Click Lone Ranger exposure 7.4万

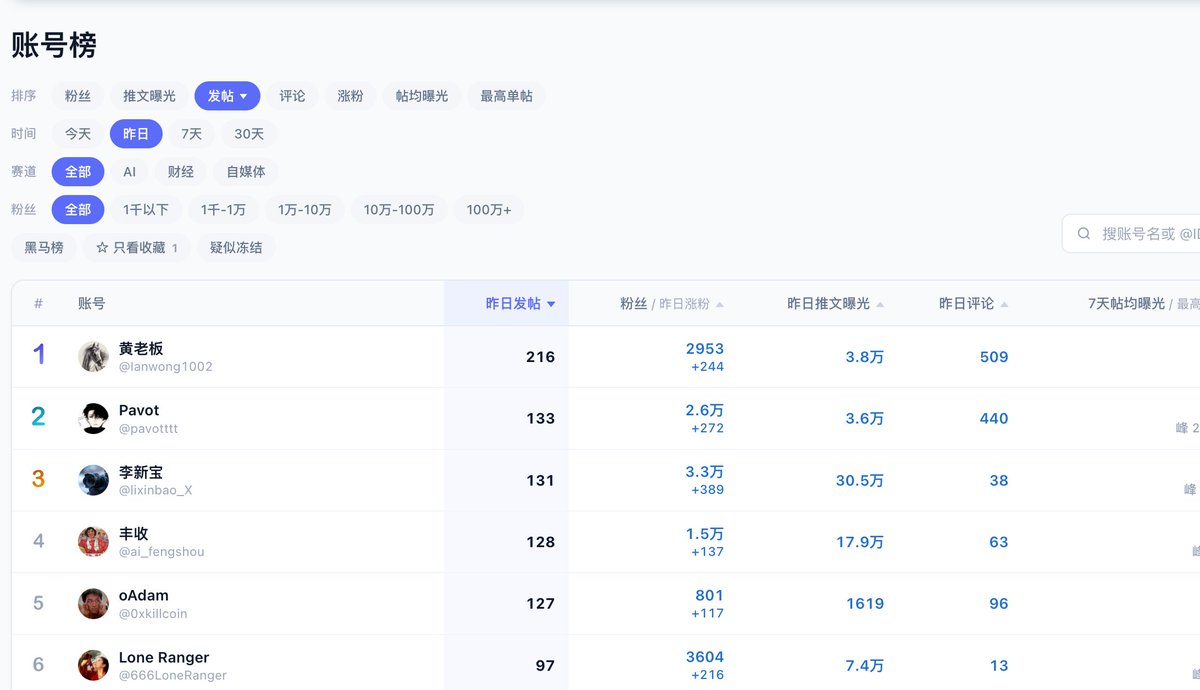pos(865,666)
